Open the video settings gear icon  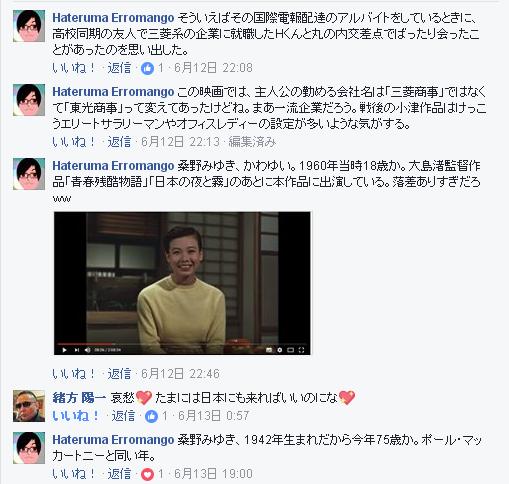coord(280,350)
